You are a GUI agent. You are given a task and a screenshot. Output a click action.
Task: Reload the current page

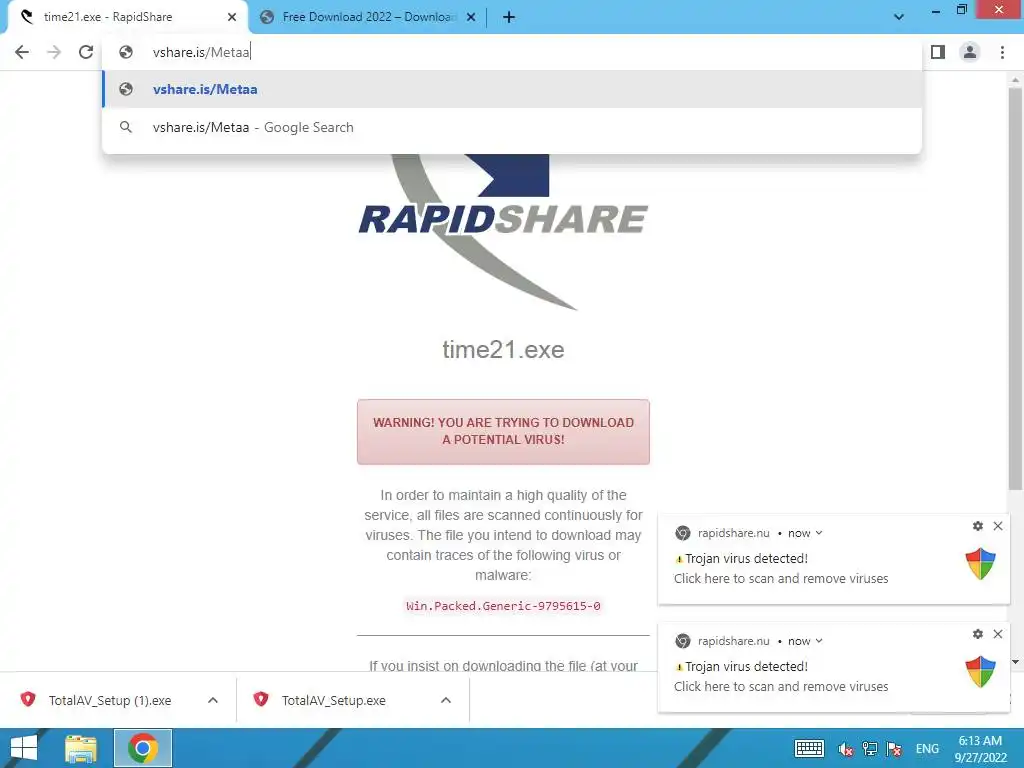pyautogui.click(x=86, y=52)
